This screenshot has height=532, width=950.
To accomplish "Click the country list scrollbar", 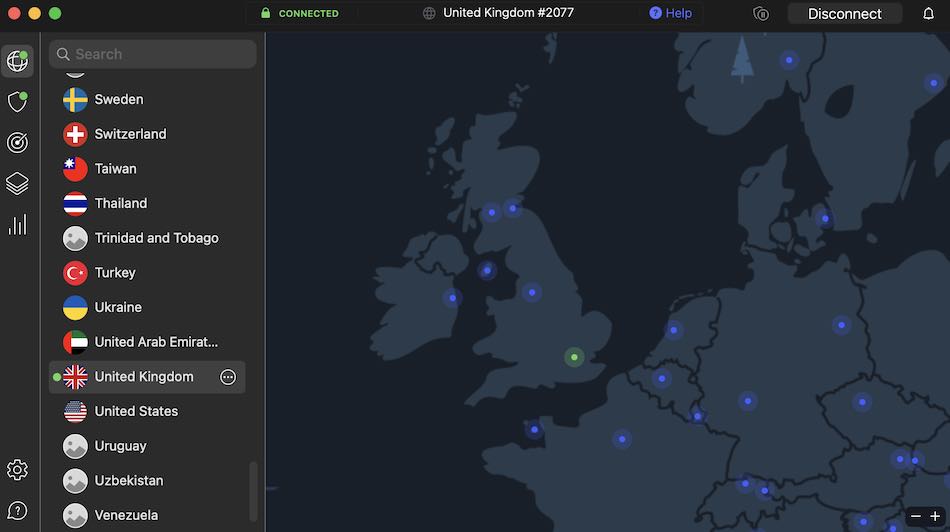I will (253, 491).
